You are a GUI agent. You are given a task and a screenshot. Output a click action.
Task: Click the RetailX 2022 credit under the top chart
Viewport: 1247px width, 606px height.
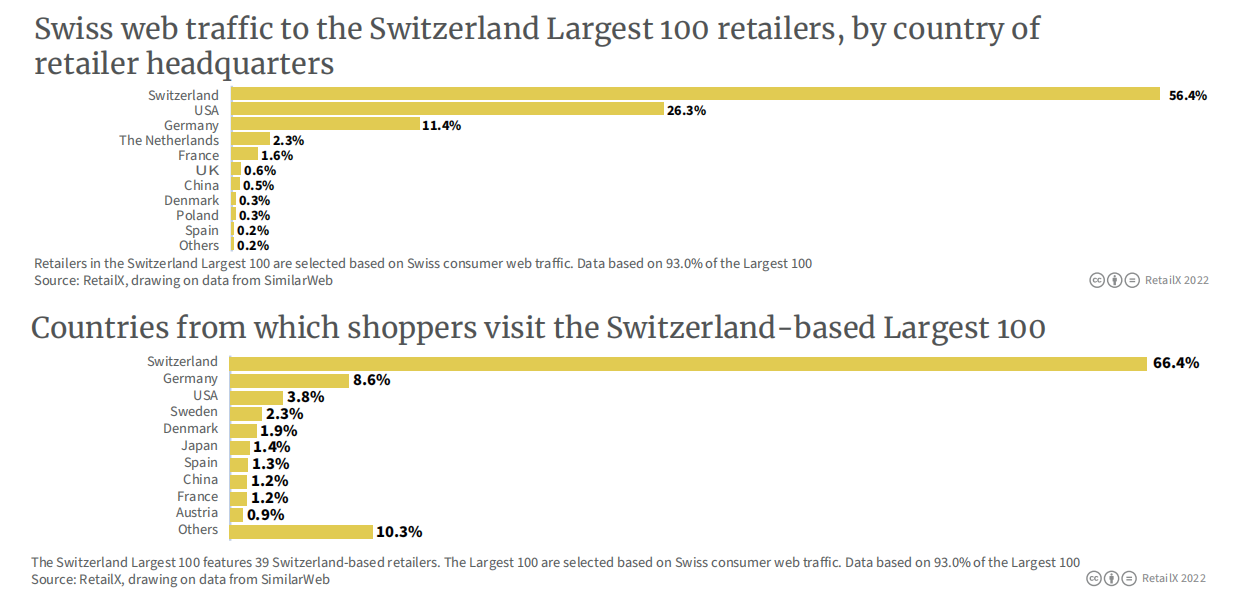click(1177, 280)
